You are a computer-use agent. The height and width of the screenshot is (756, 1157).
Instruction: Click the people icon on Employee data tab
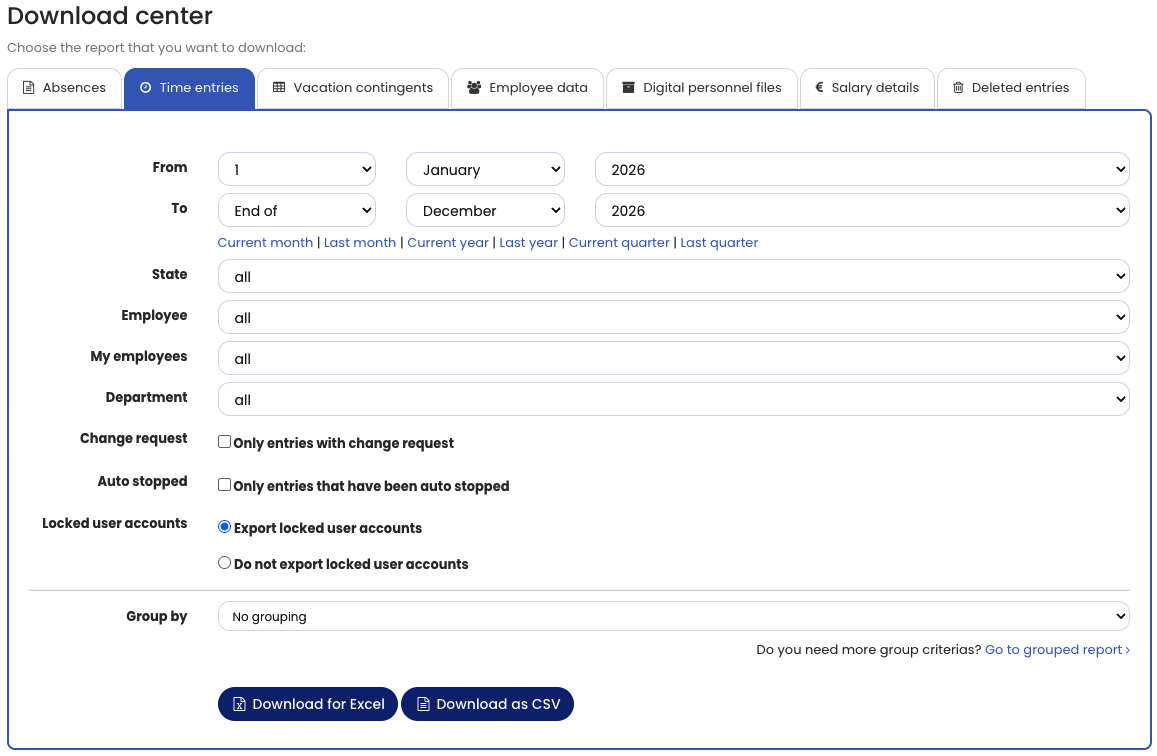[474, 88]
